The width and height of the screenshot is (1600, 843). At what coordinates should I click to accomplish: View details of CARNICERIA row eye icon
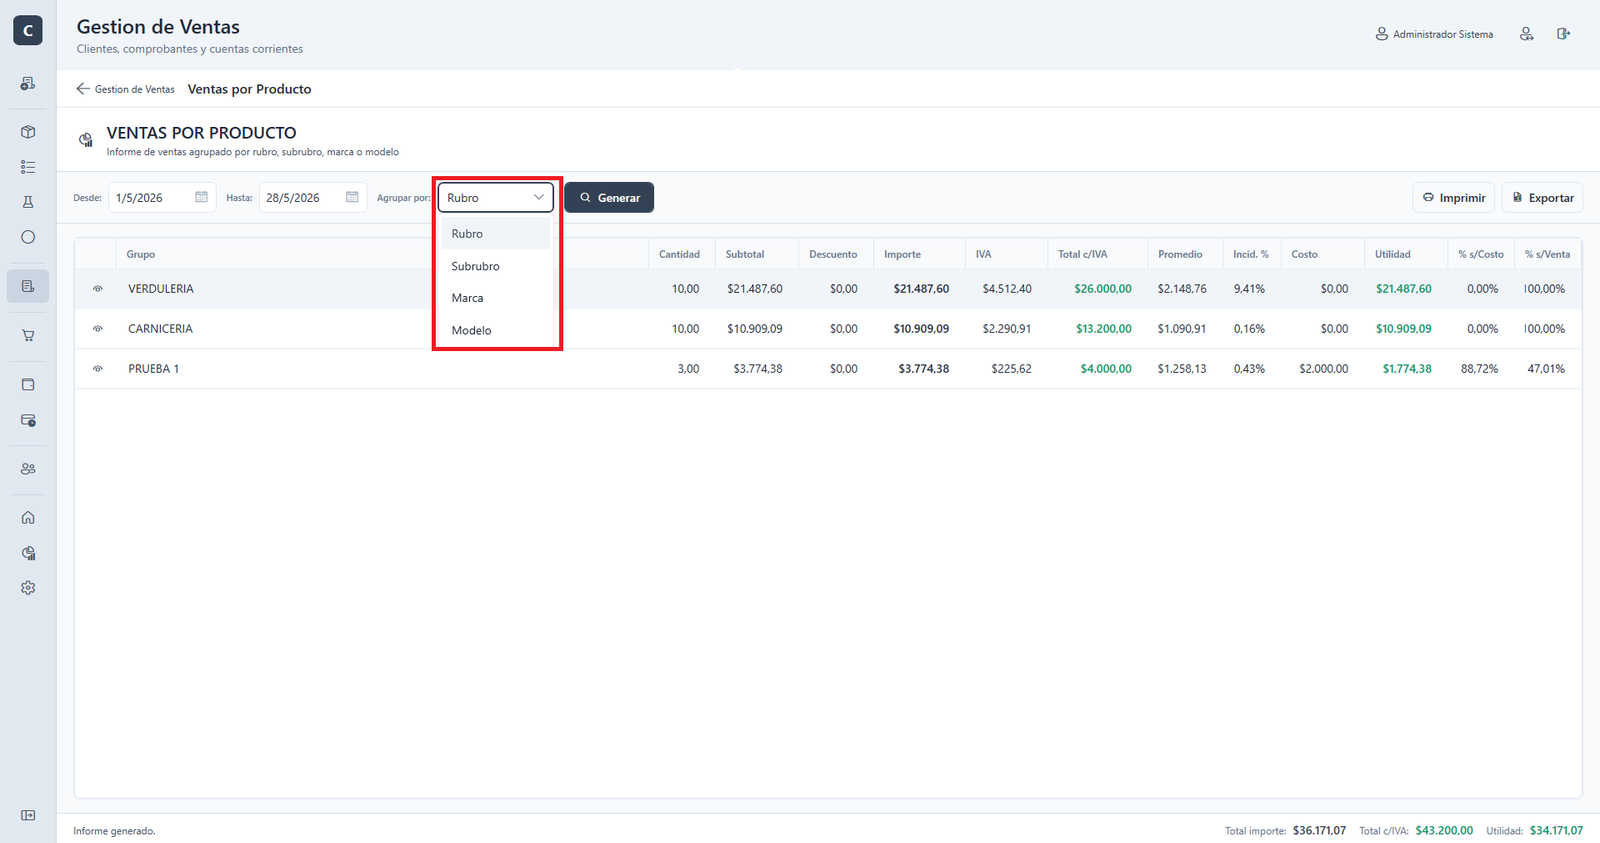point(98,329)
